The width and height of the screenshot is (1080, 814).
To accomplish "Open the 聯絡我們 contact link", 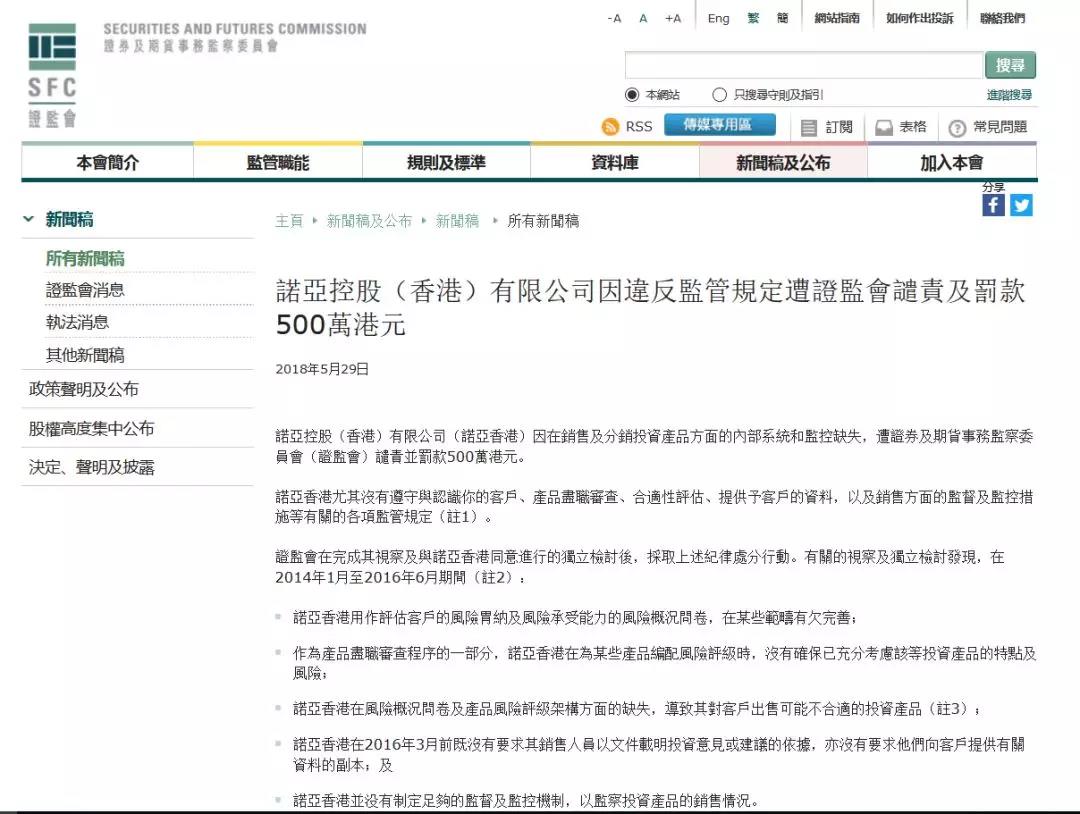I will coord(1003,19).
